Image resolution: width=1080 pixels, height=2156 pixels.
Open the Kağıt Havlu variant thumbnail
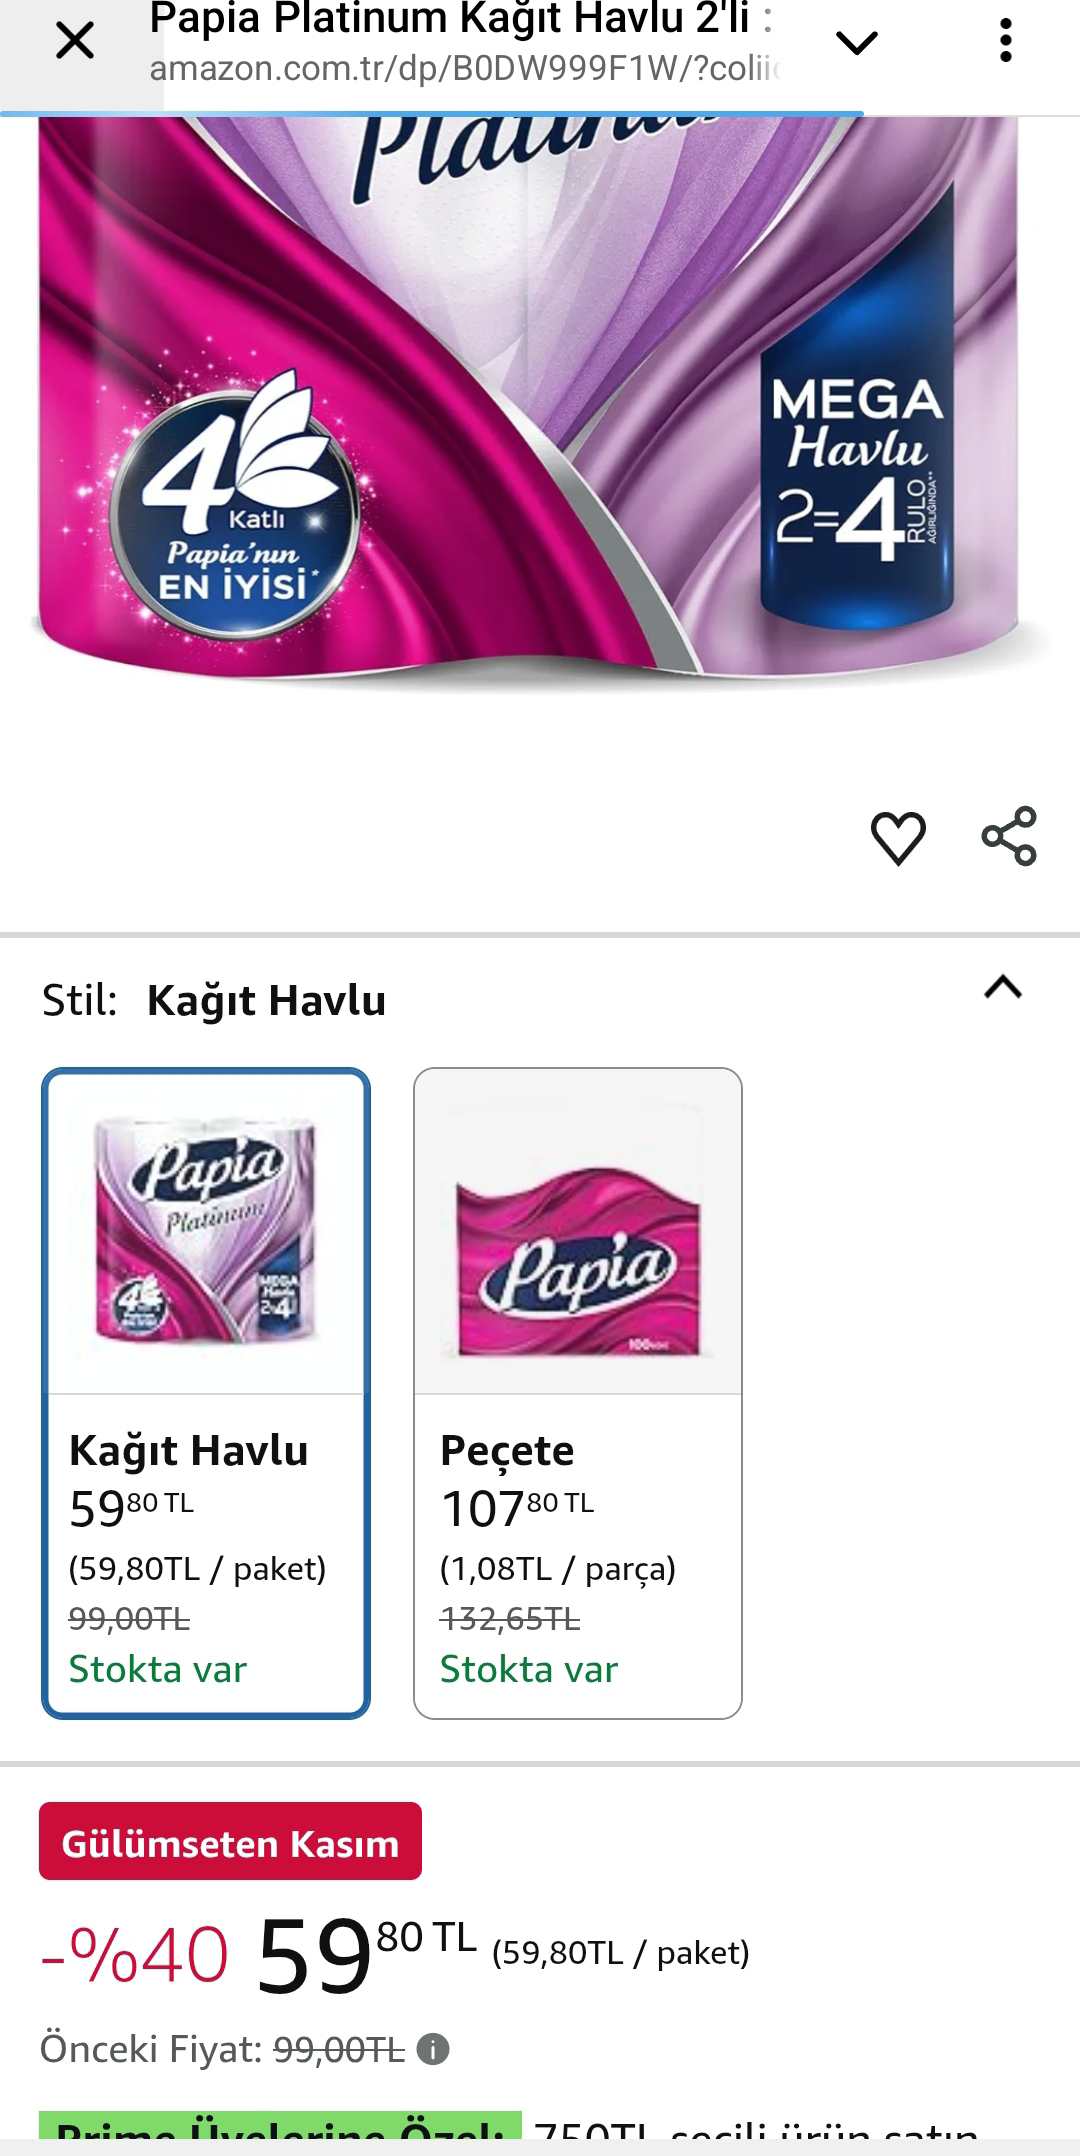coord(206,1231)
